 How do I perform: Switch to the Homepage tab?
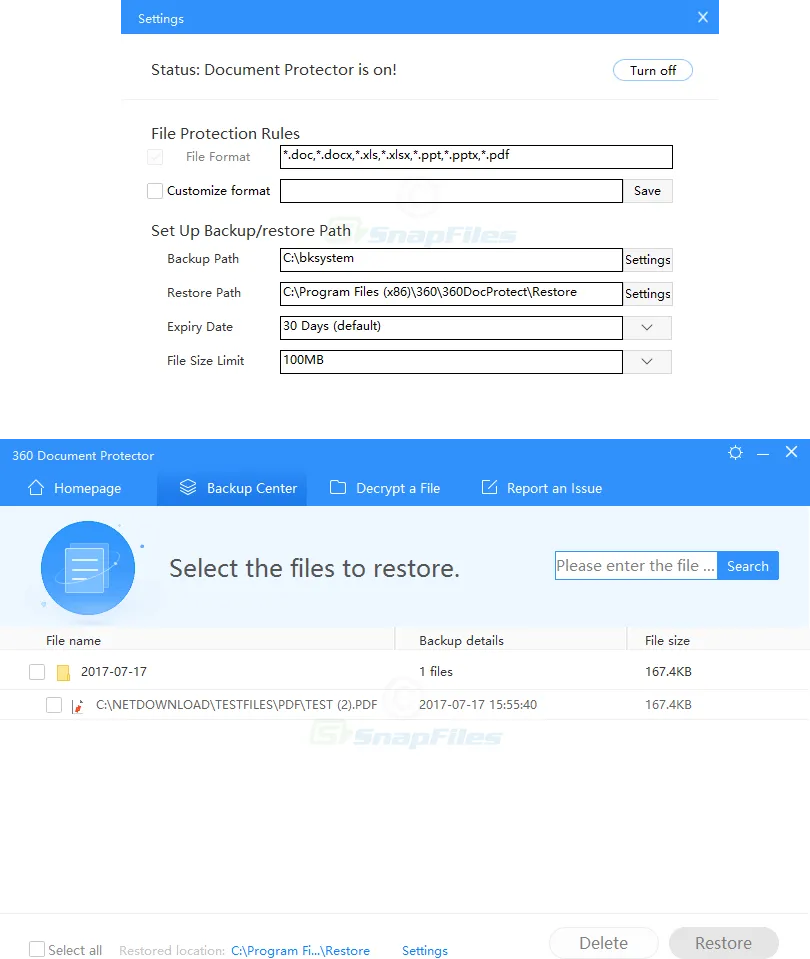(x=75, y=488)
